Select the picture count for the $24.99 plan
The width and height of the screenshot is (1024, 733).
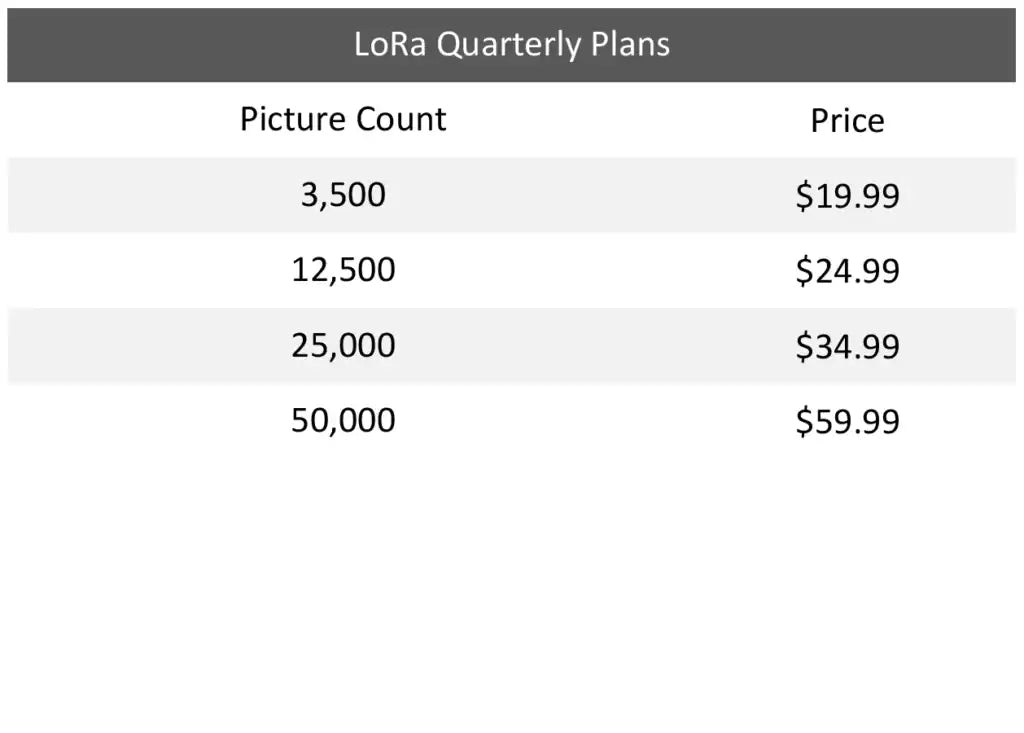coord(343,270)
